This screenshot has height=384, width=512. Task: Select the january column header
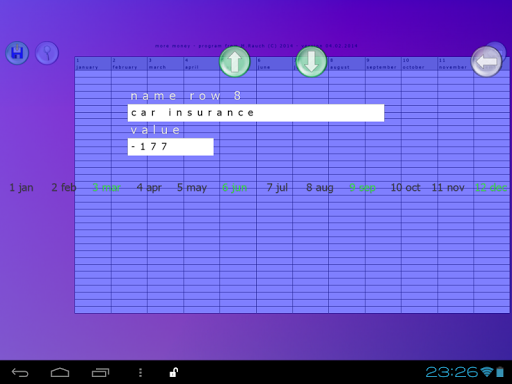(93, 64)
